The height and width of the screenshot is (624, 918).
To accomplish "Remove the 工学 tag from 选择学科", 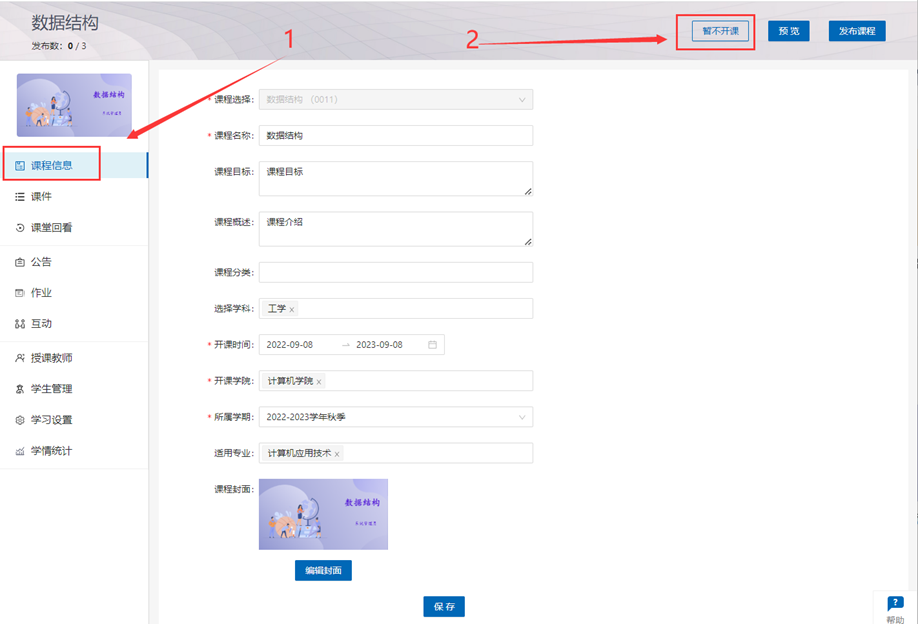I will pyautogui.click(x=292, y=310).
